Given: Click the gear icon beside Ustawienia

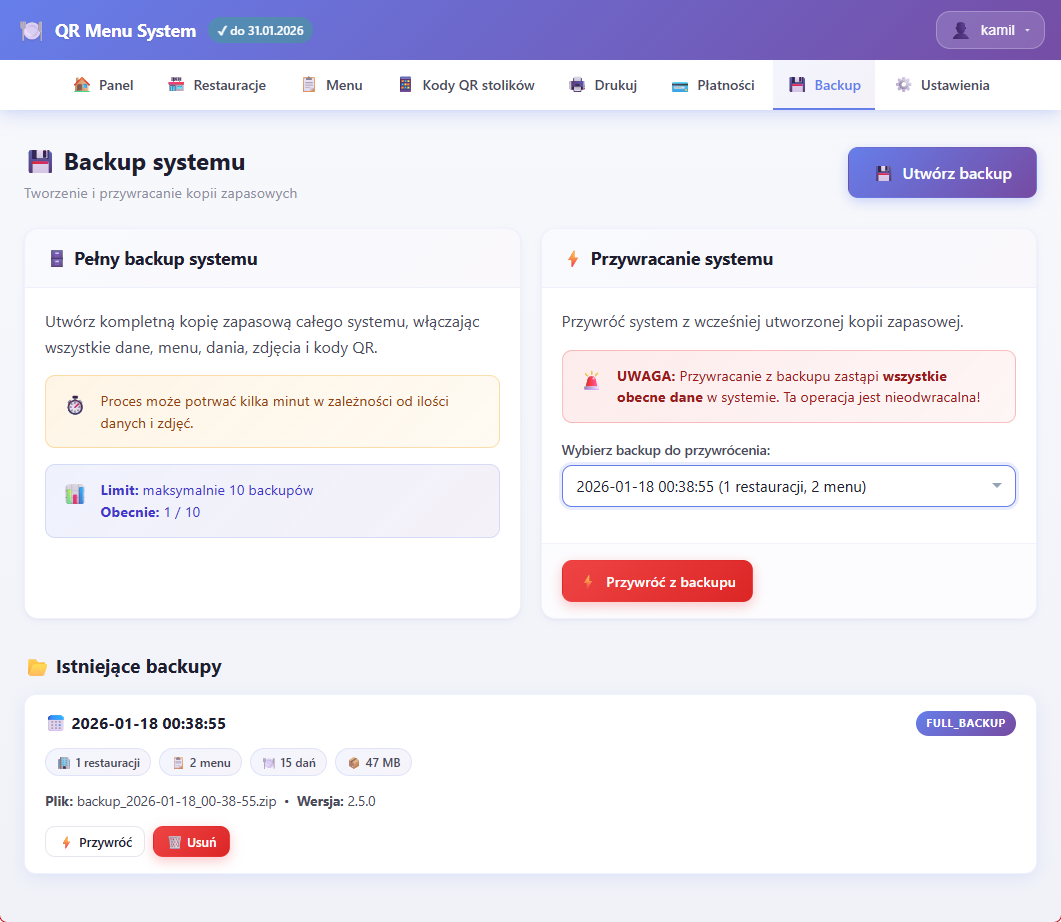Looking at the screenshot, I should 903,85.
